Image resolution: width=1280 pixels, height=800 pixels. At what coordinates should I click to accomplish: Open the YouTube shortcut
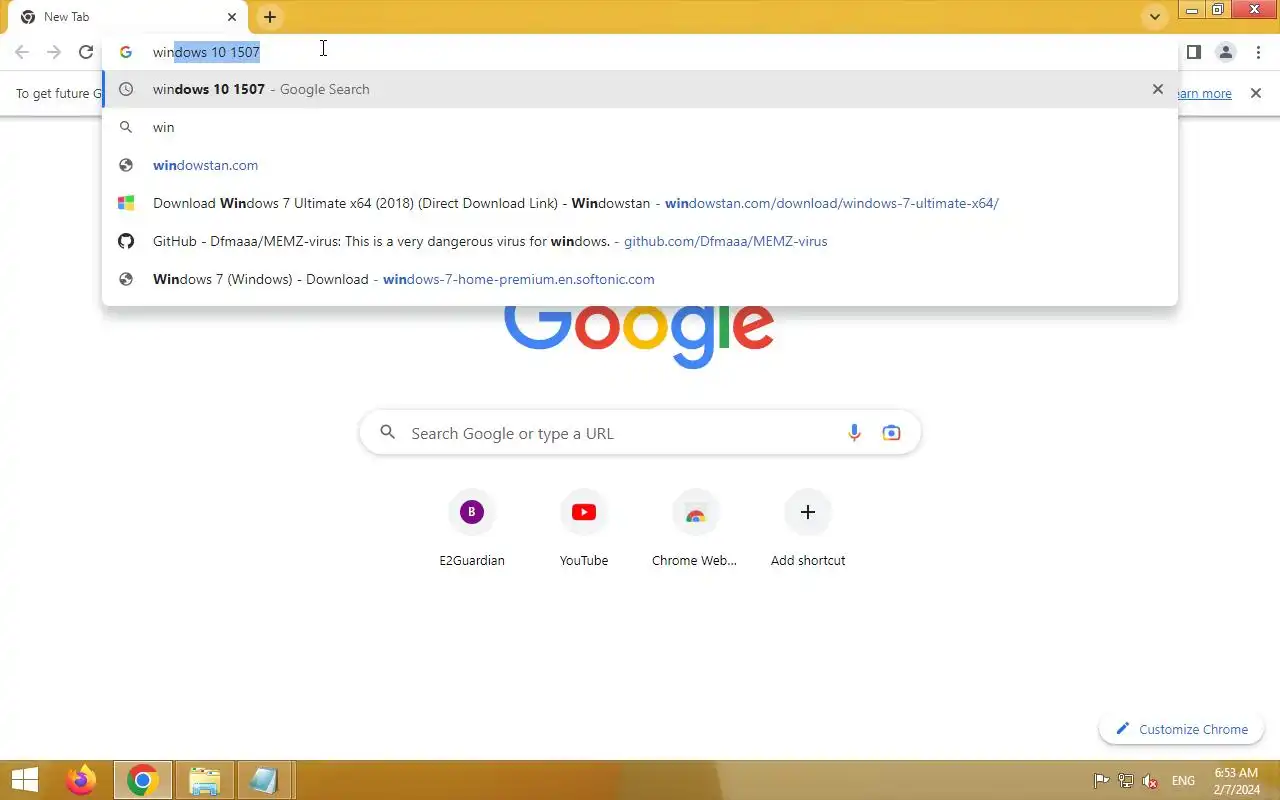pos(584,530)
